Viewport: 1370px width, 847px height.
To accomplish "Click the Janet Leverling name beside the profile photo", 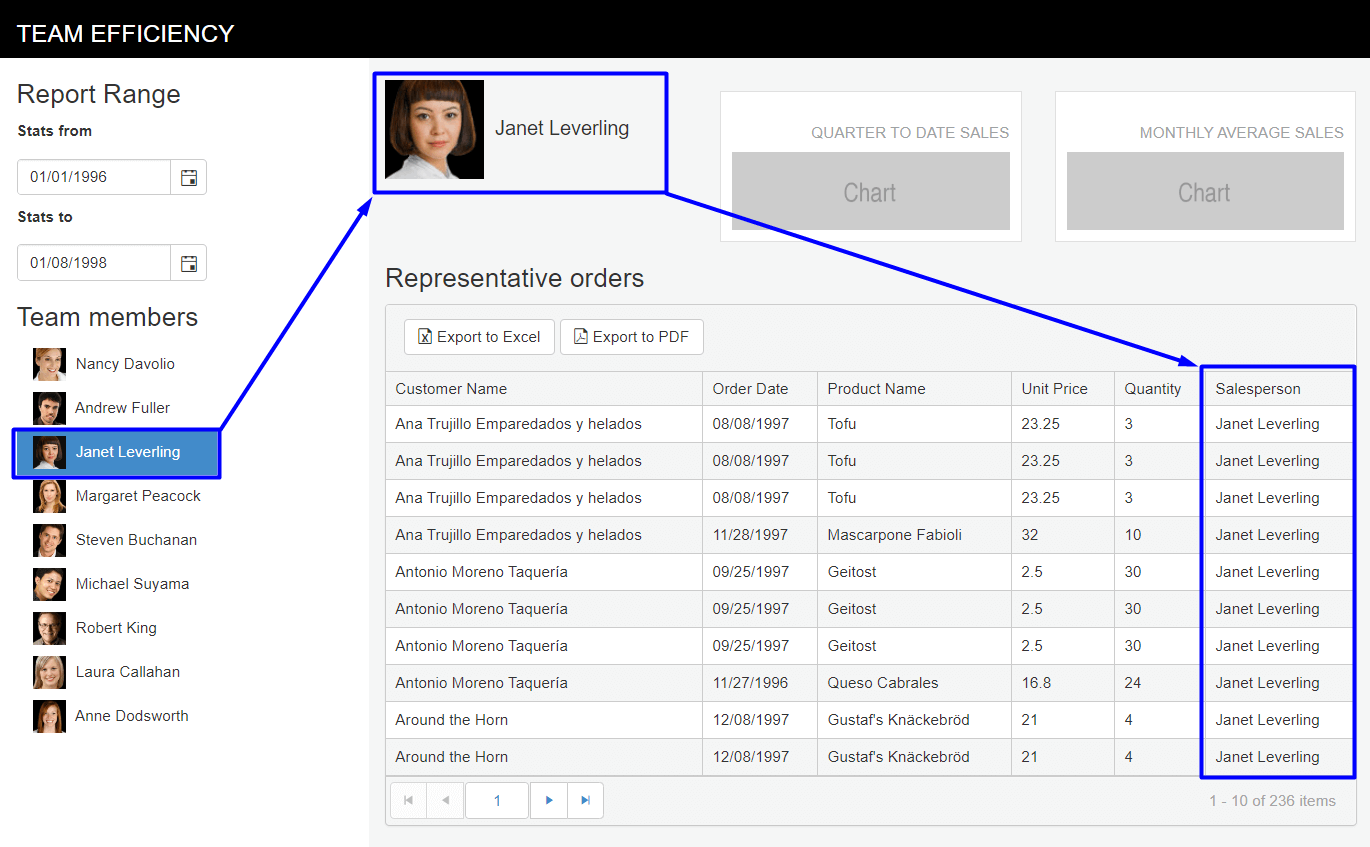I will point(562,128).
